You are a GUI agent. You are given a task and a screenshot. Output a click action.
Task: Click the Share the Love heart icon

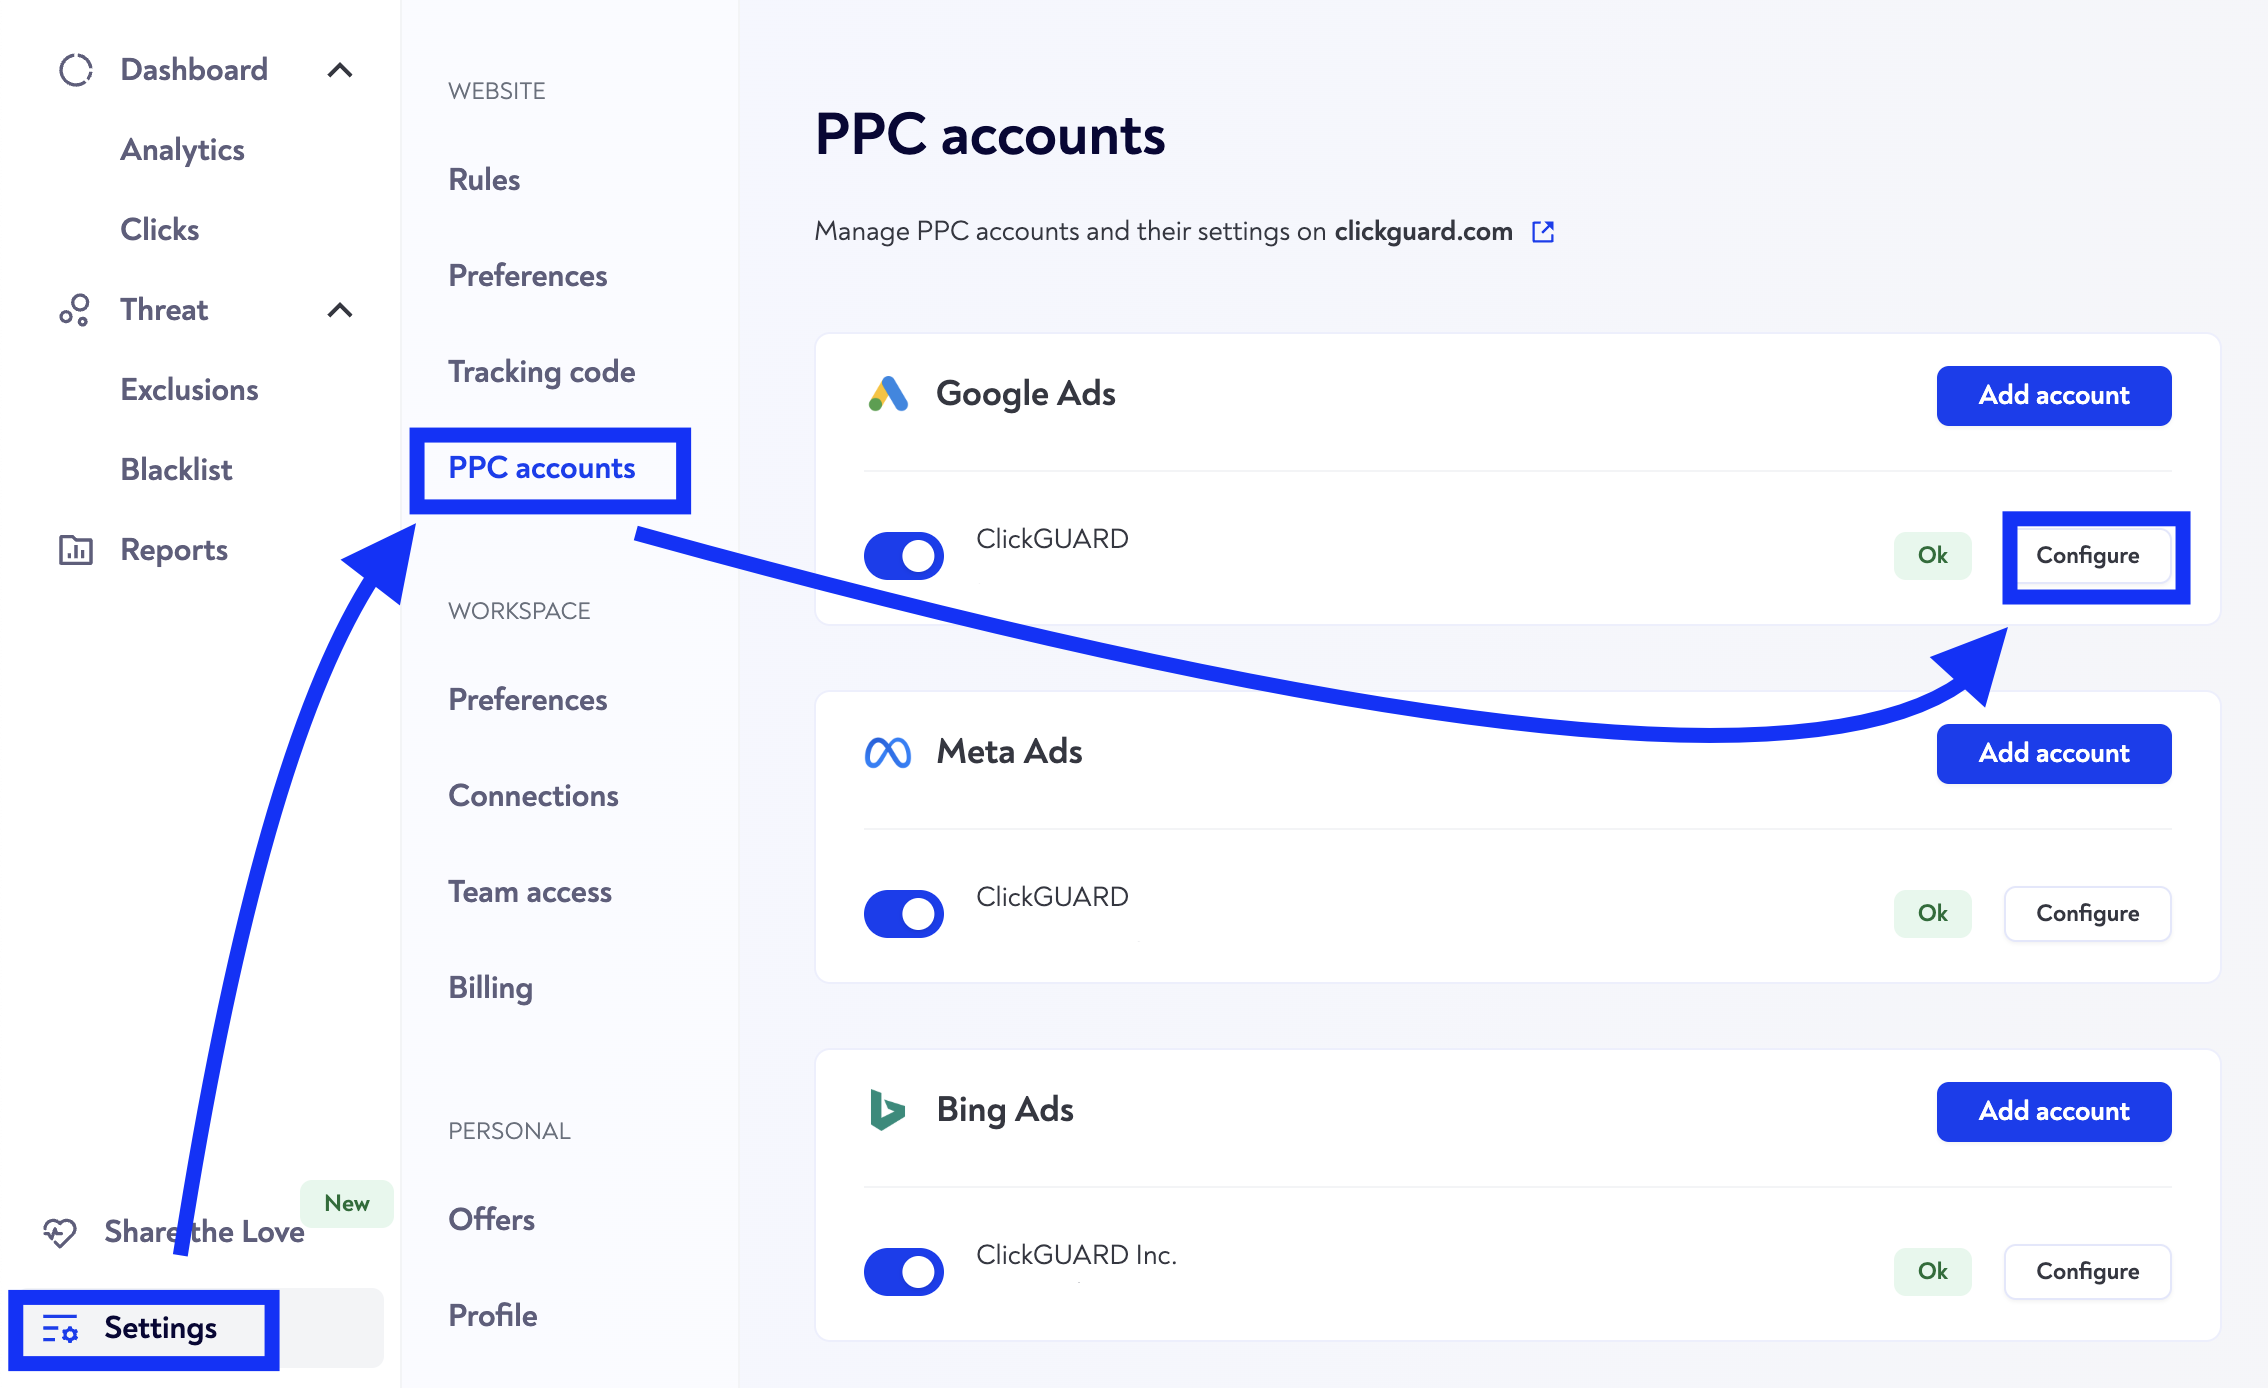tap(60, 1232)
